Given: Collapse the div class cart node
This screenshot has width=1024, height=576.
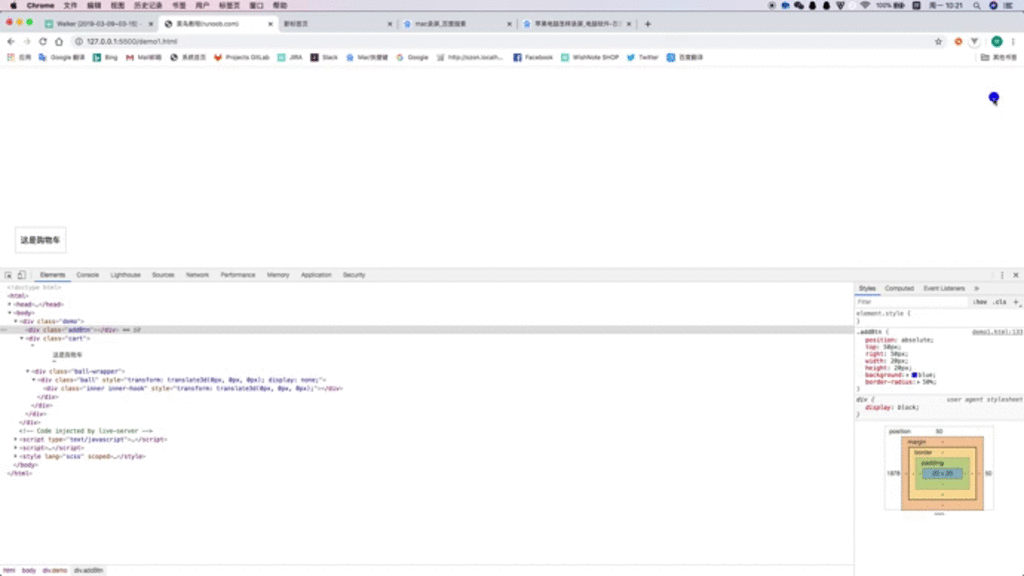Looking at the screenshot, I should click(22, 338).
